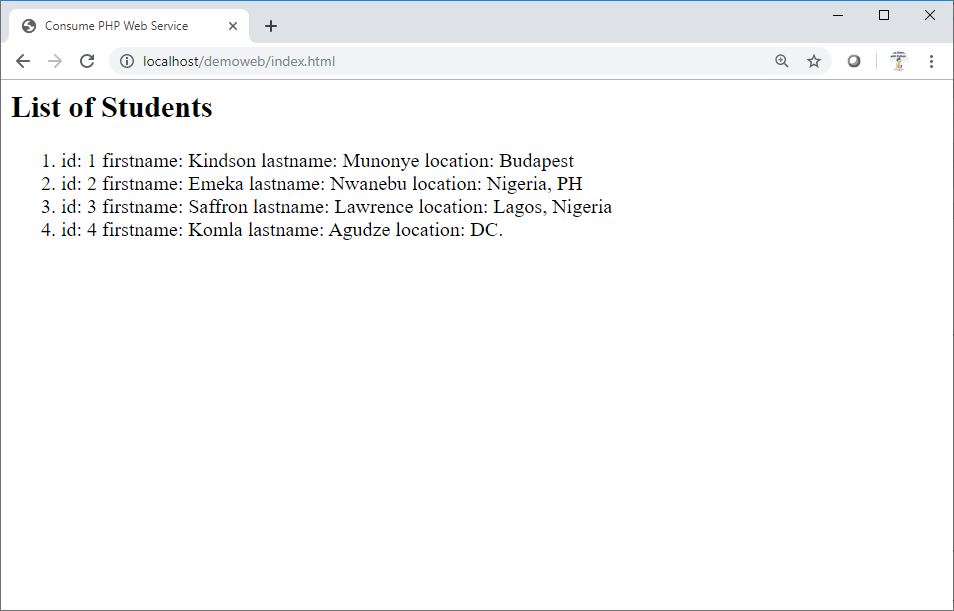Bookmark this page with the star icon

tap(814, 61)
